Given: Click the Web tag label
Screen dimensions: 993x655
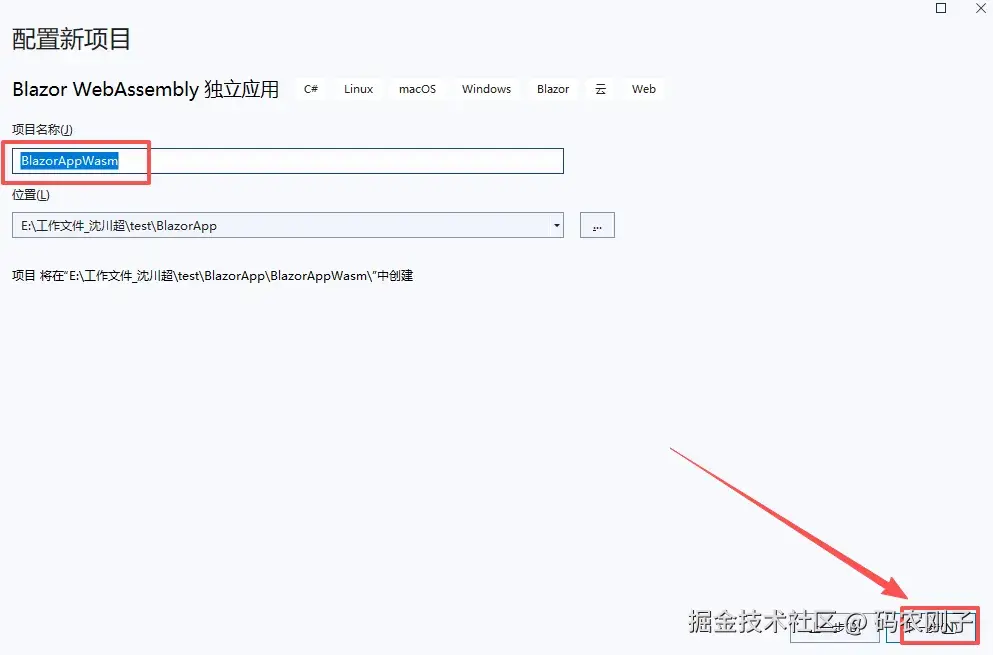Looking at the screenshot, I should tap(643, 89).
